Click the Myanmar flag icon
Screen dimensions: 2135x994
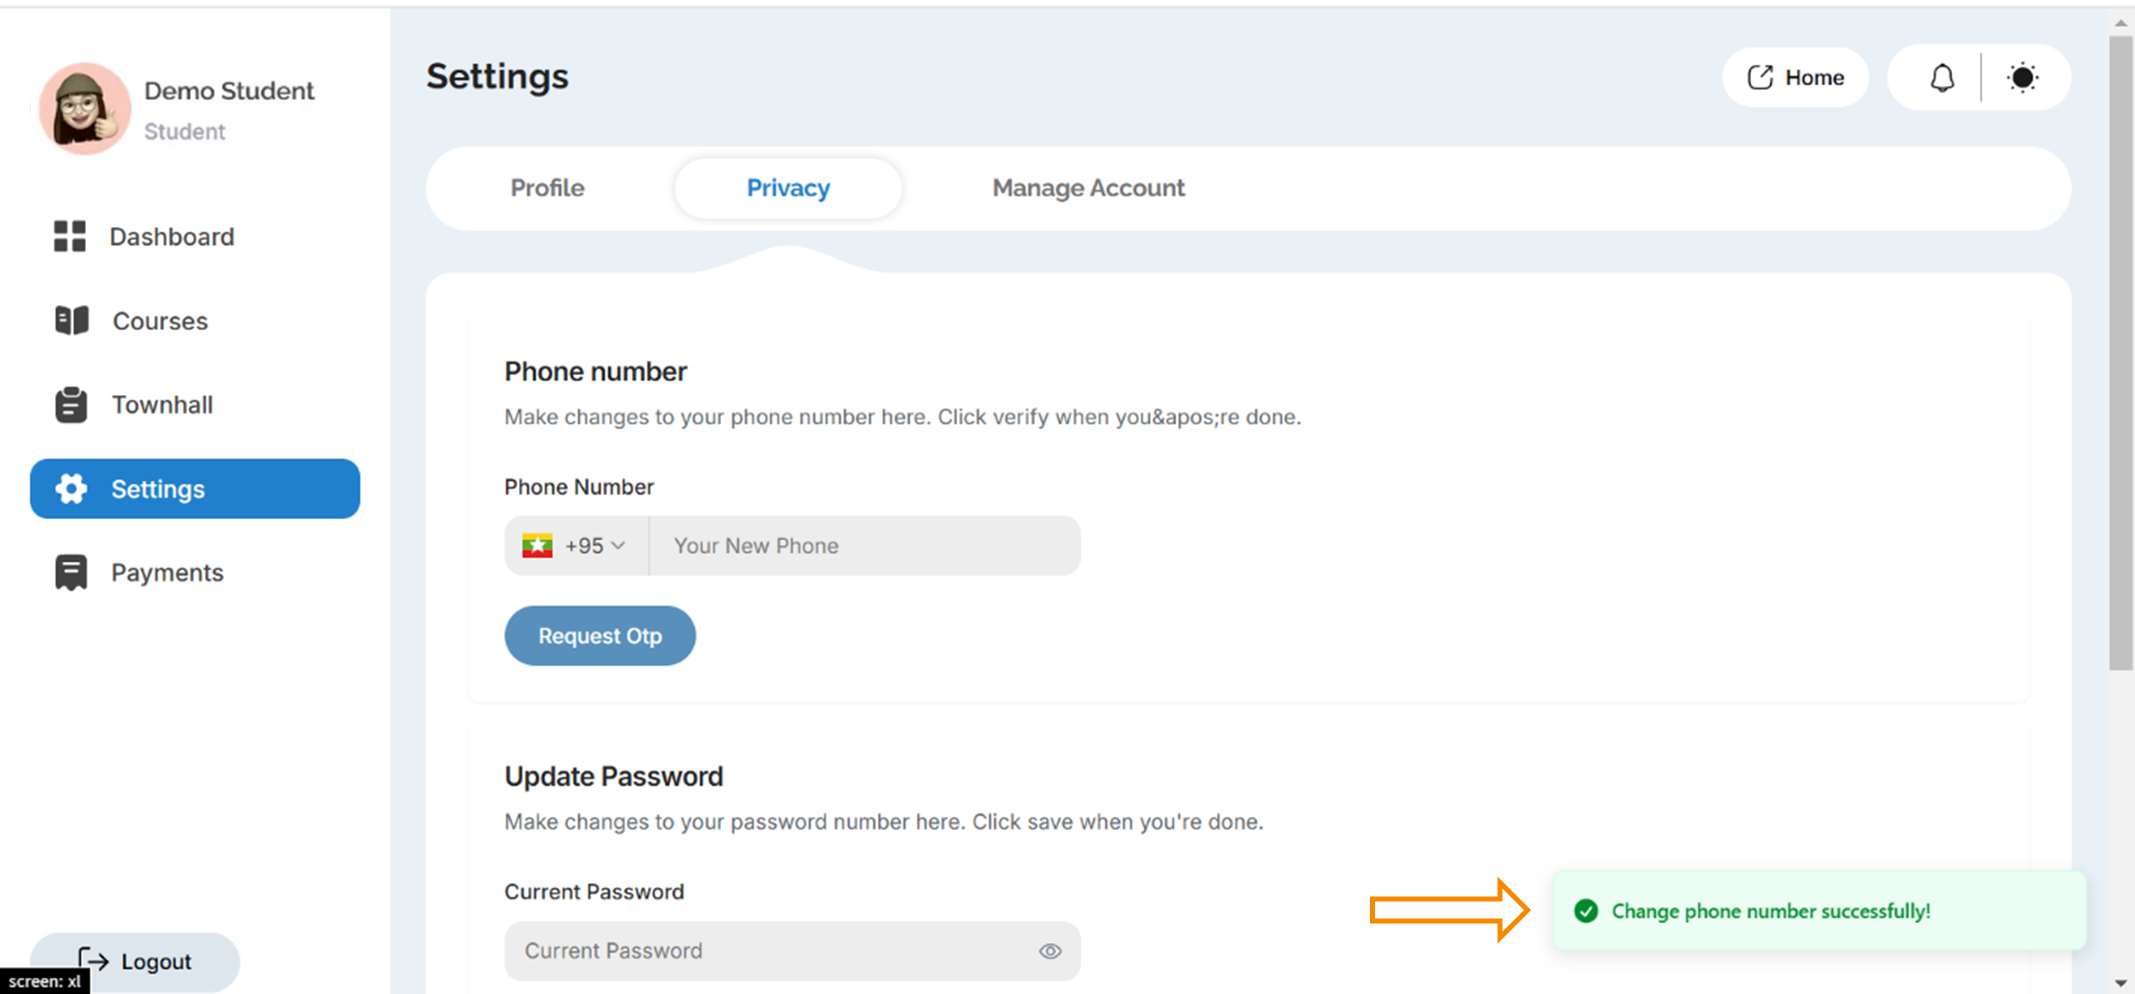(x=537, y=546)
